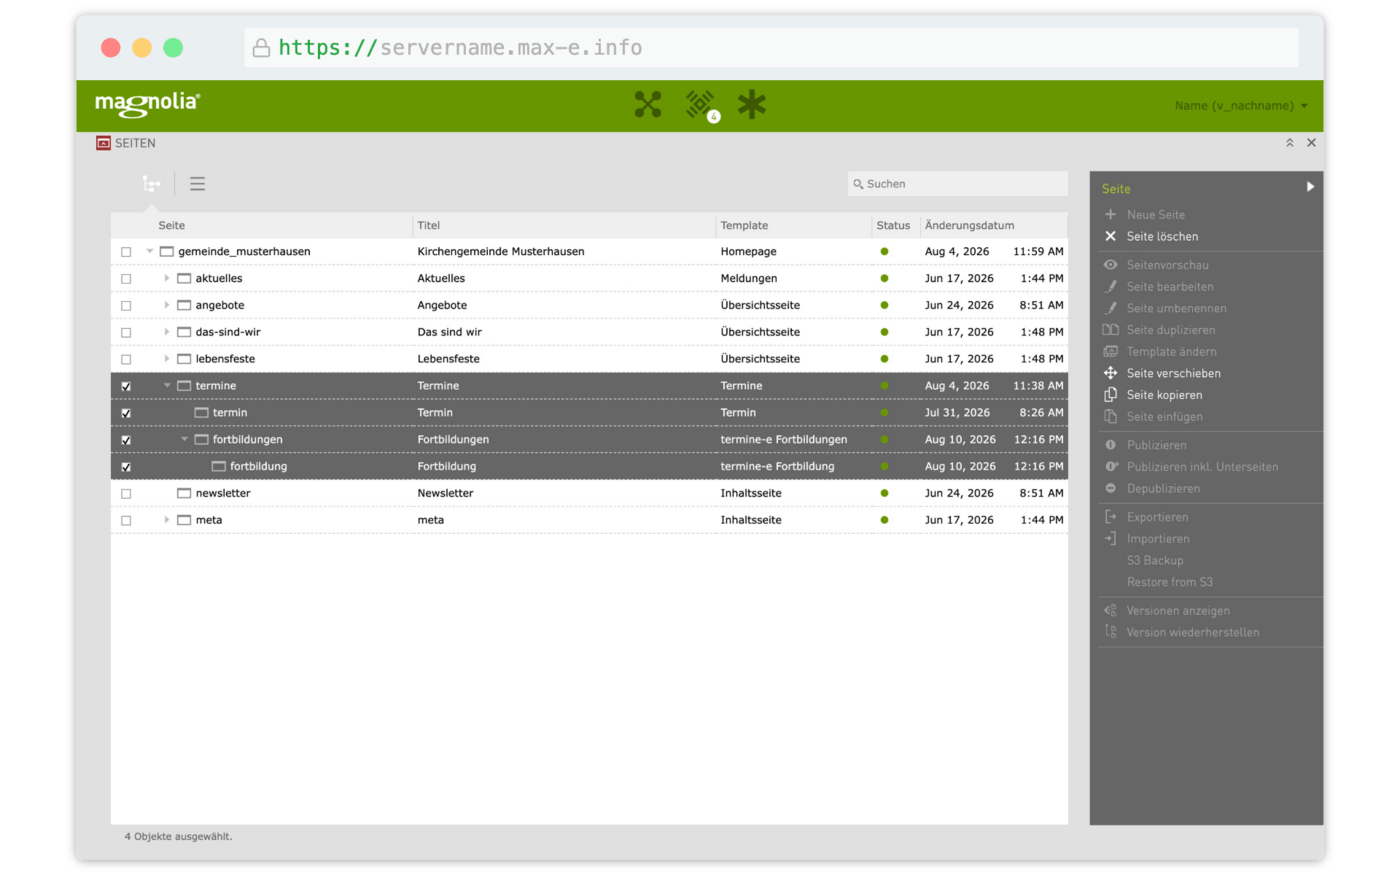
Task: Check the gemeinde_musterhausen row checkbox
Action: pyautogui.click(x=126, y=252)
